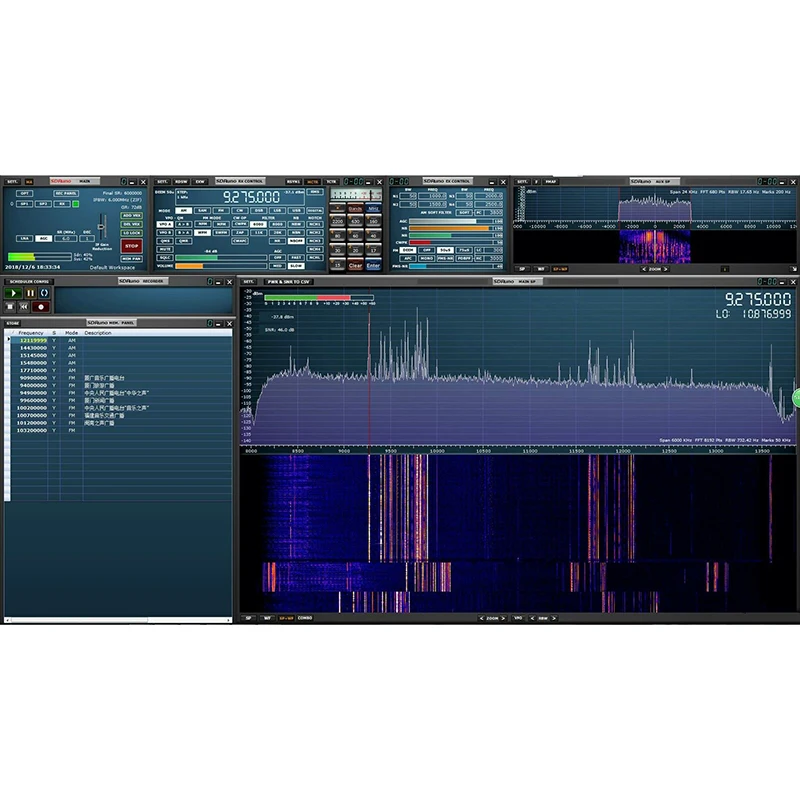Click ADD VRX in the Main panel

coord(132,216)
